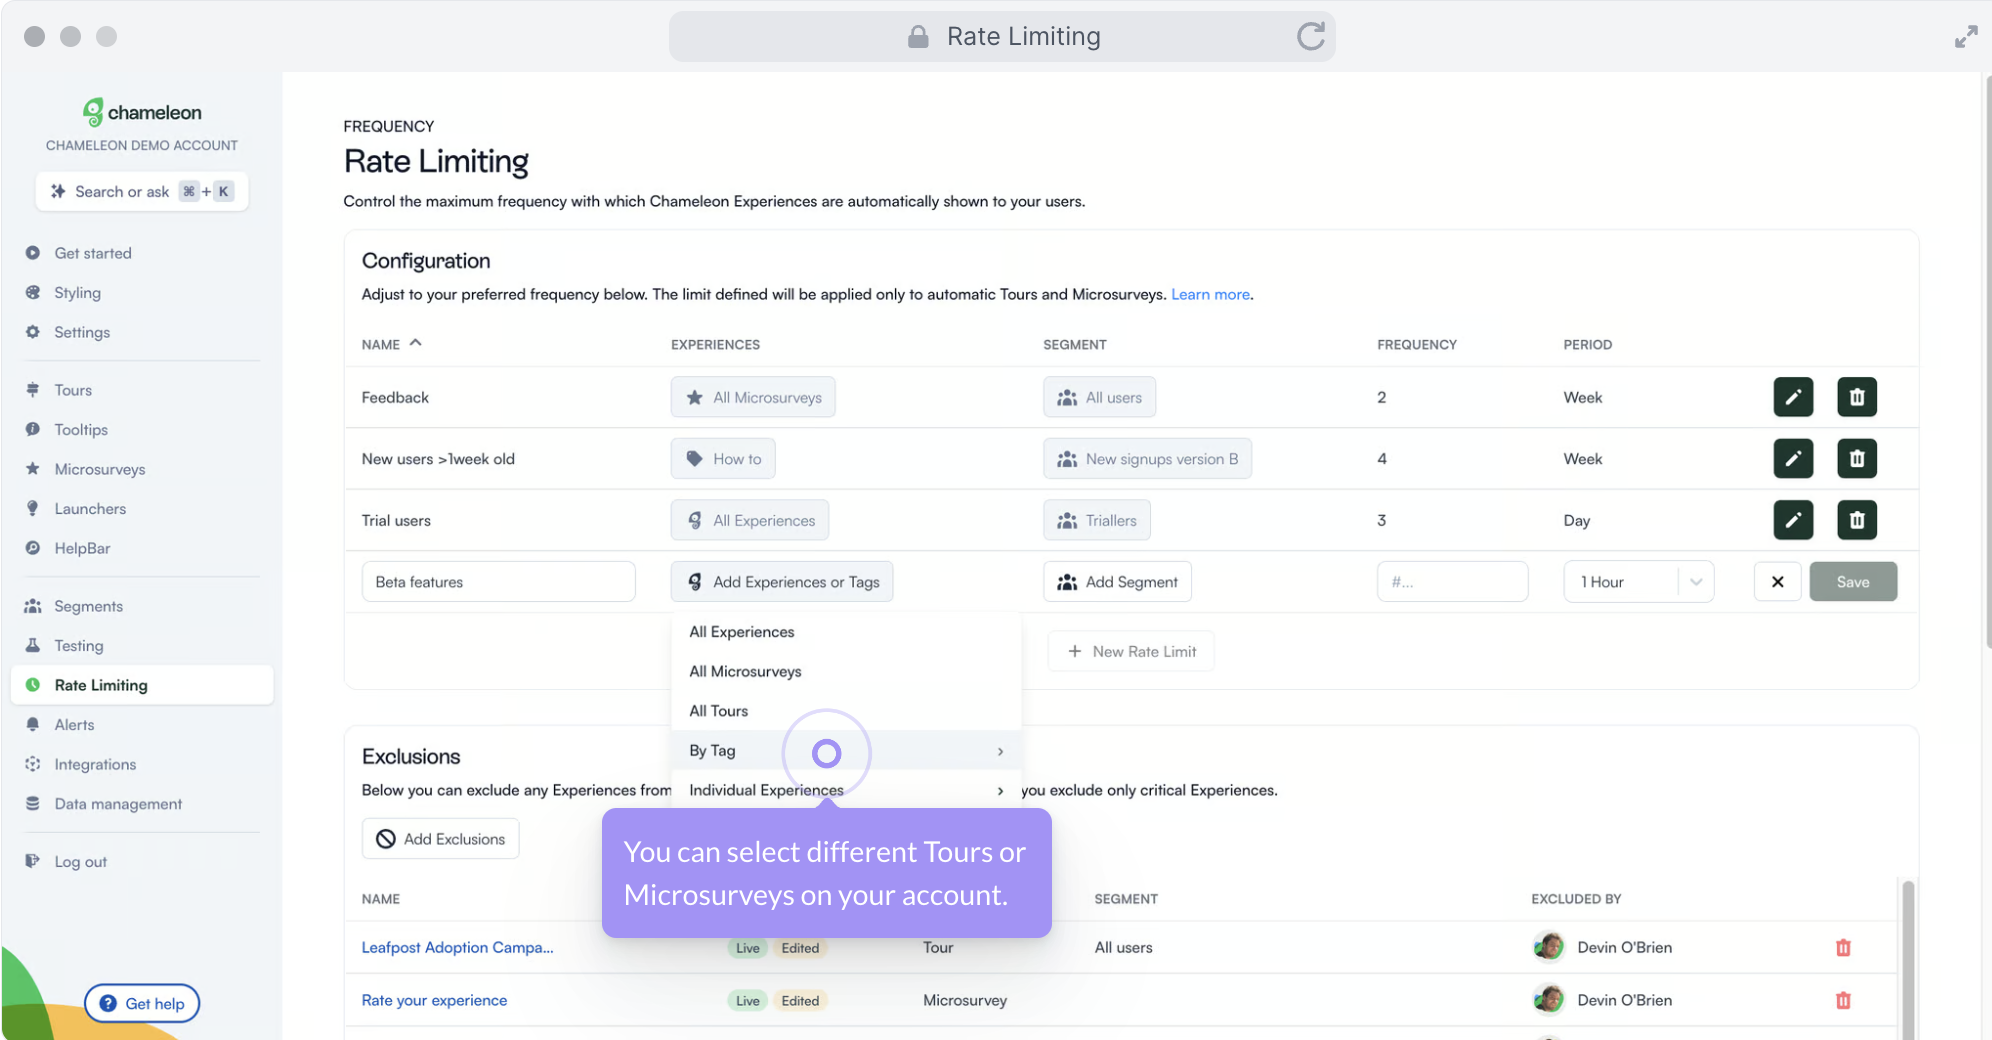The width and height of the screenshot is (1992, 1040).
Task: Choose All Microsurveys from the dropdown list
Action: click(846, 672)
